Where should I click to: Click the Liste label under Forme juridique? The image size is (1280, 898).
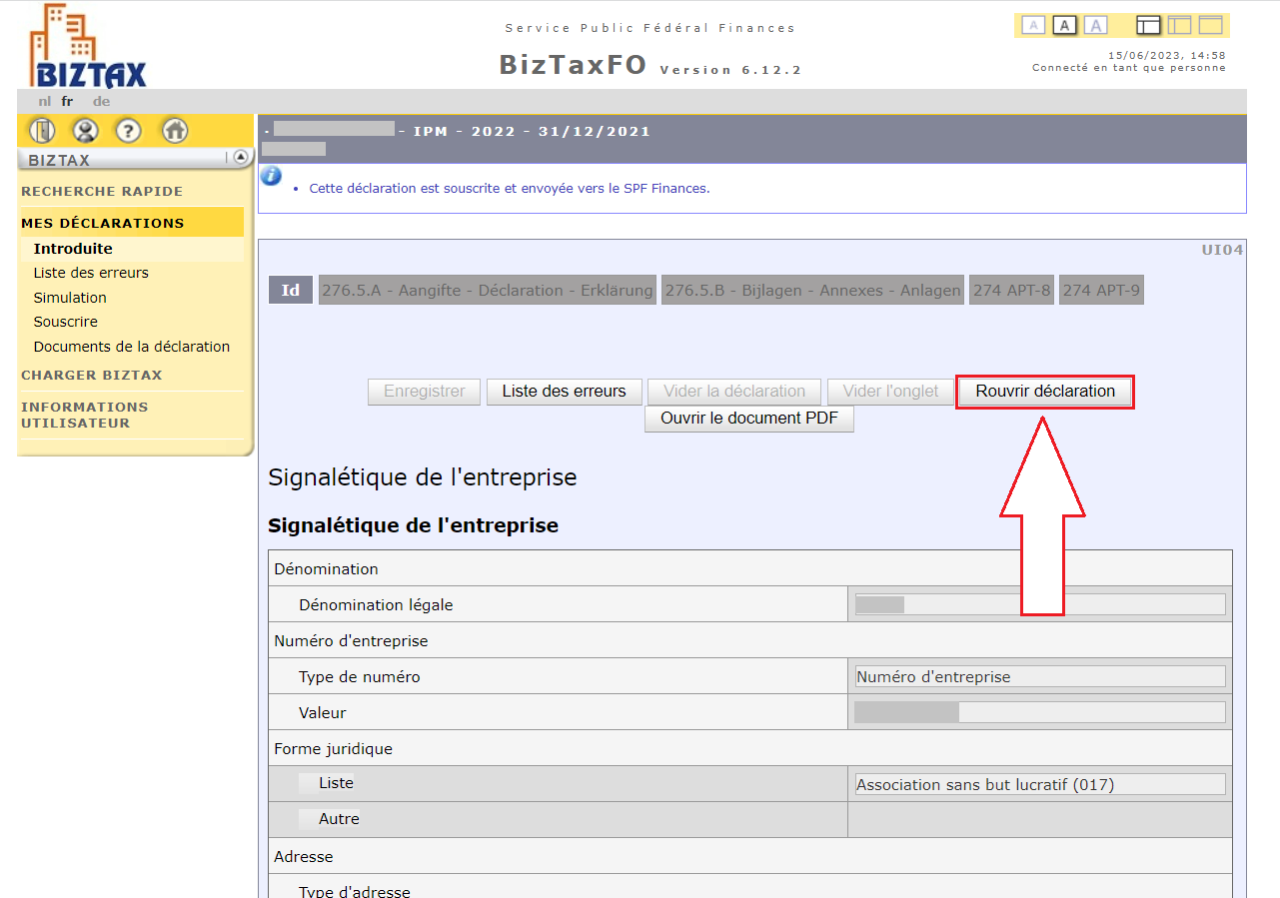[336, 783]
